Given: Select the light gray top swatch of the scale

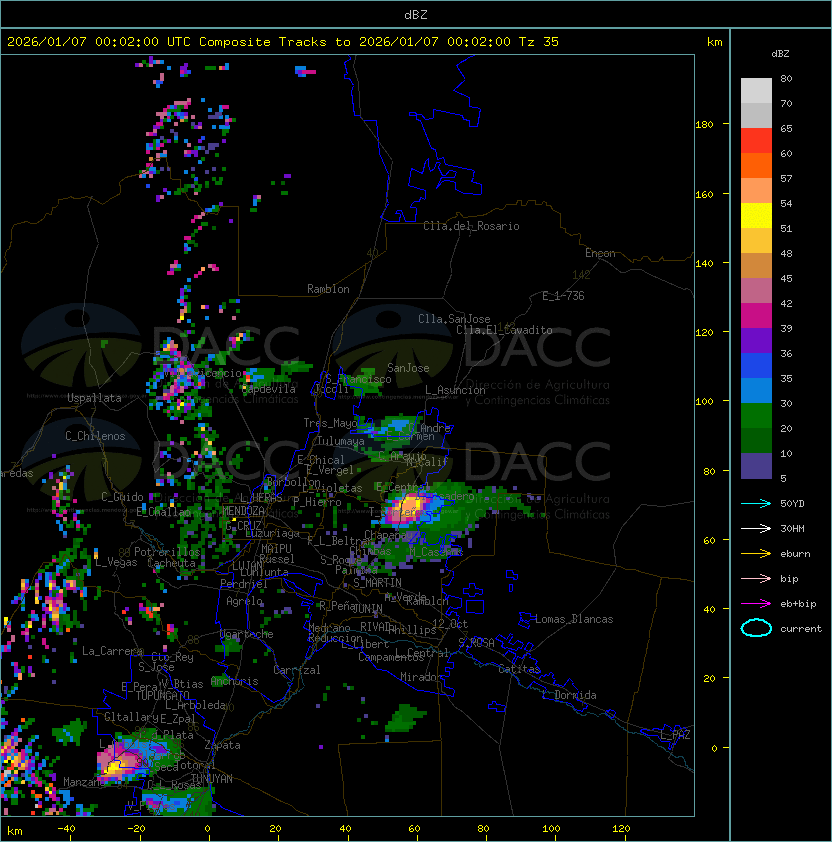Looking at the screenshot, I should 756,91.
